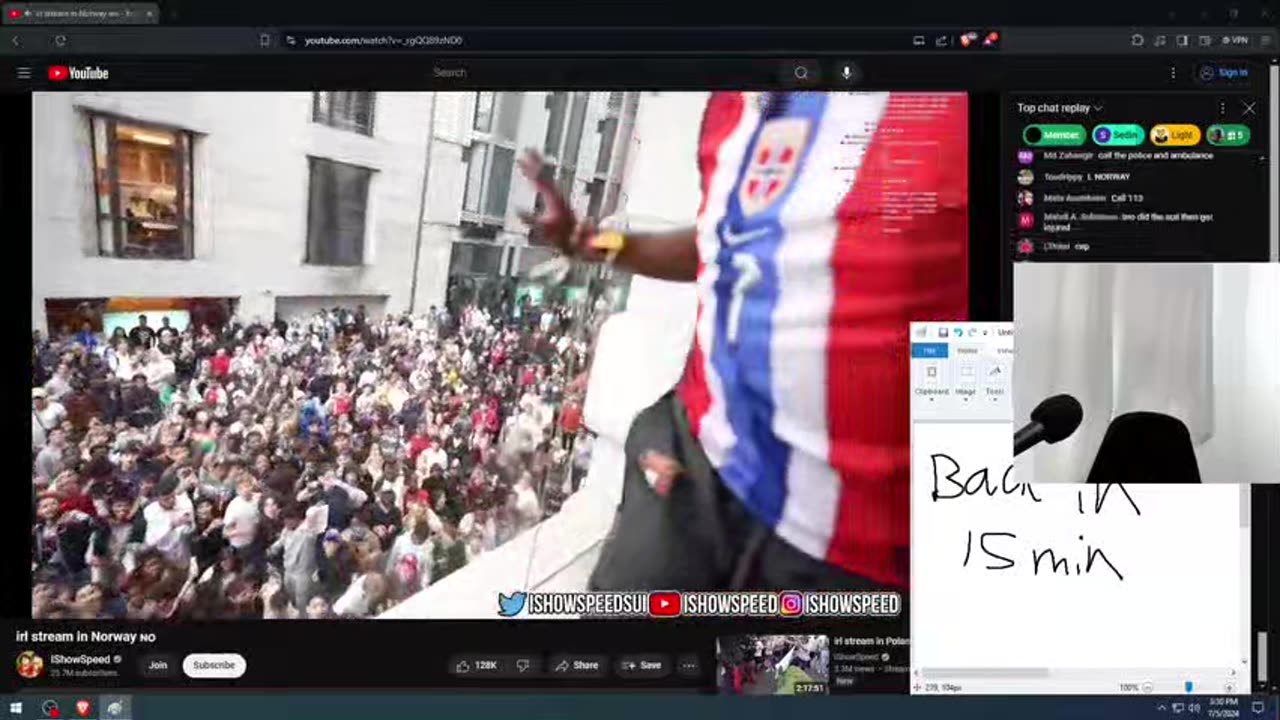Viewport: 1280px width, 720px height.
Task: Focus the YouTube search field
Action: [x=605, y=73]
